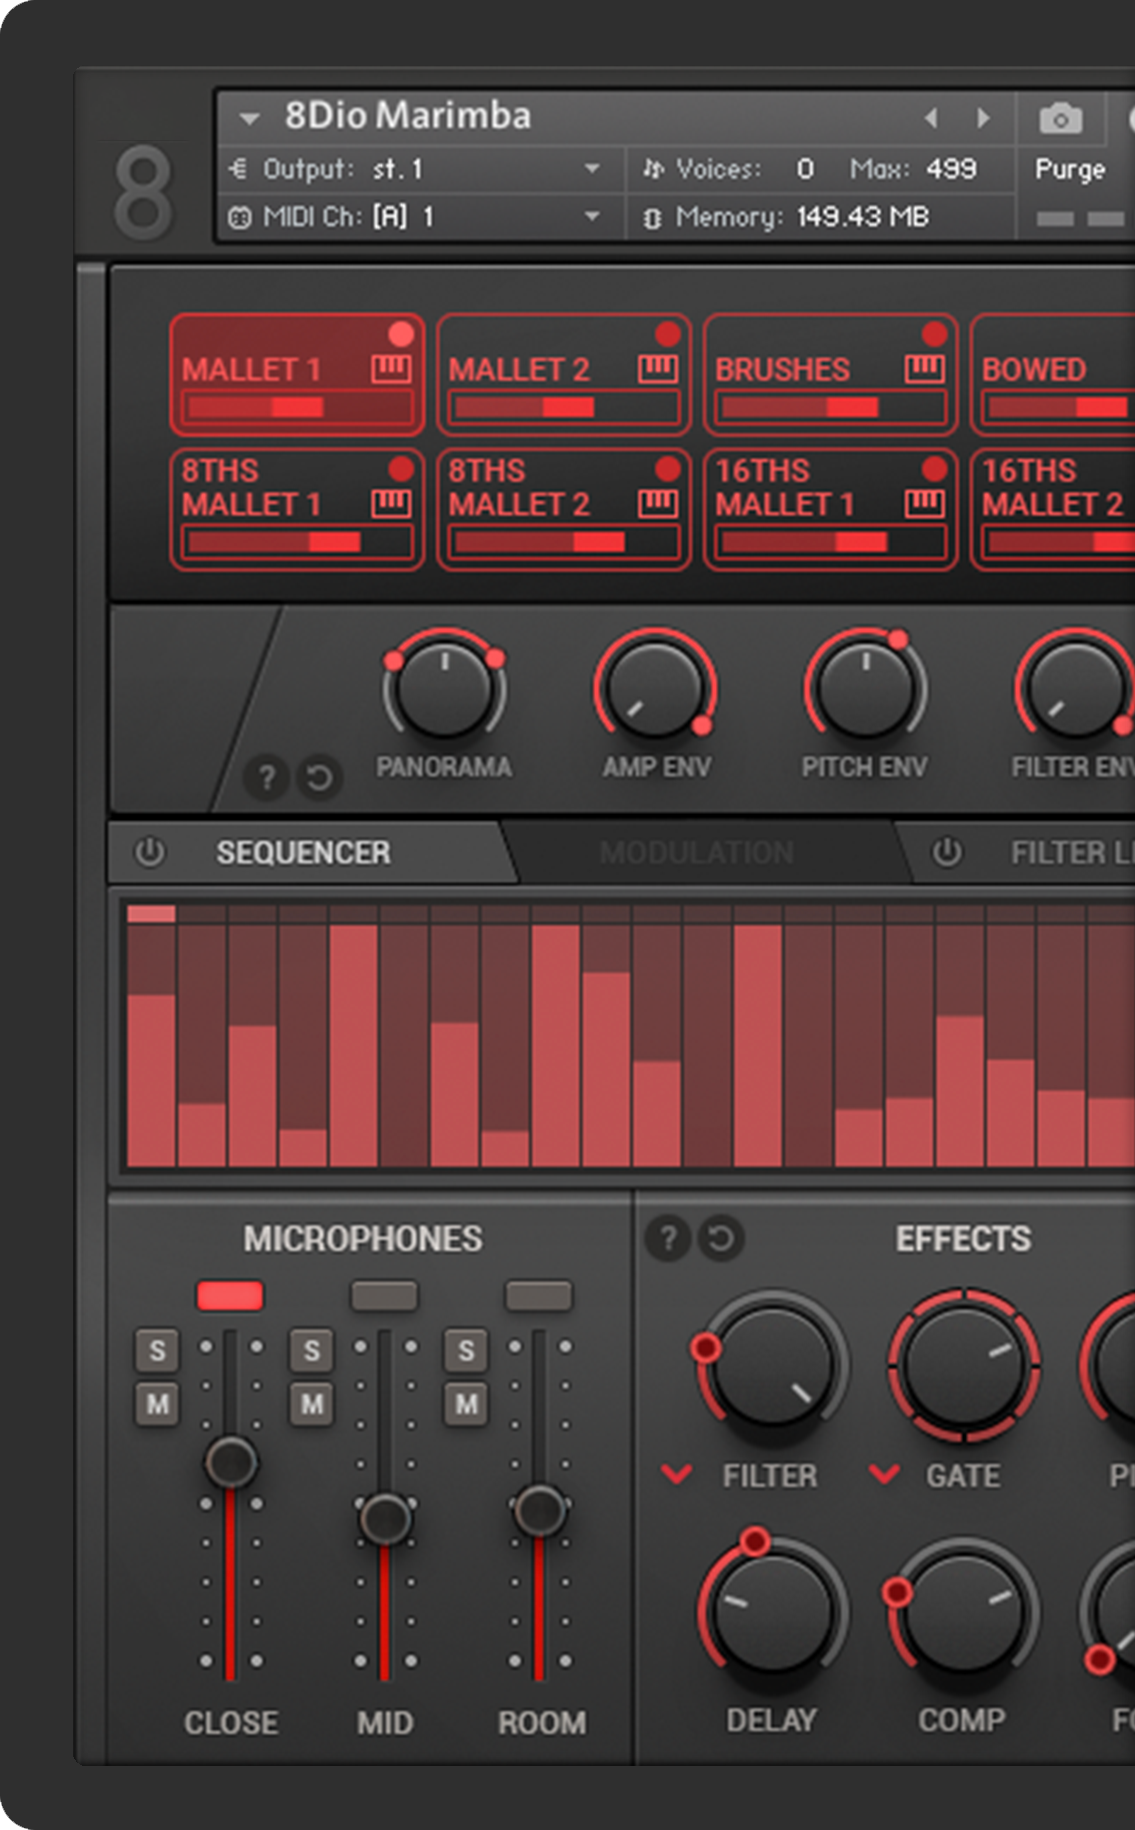This screenshot has width=1135, height=1830.
Task: Click the keyboard icon on MALLET 2
Action: [x=658, y=369]
